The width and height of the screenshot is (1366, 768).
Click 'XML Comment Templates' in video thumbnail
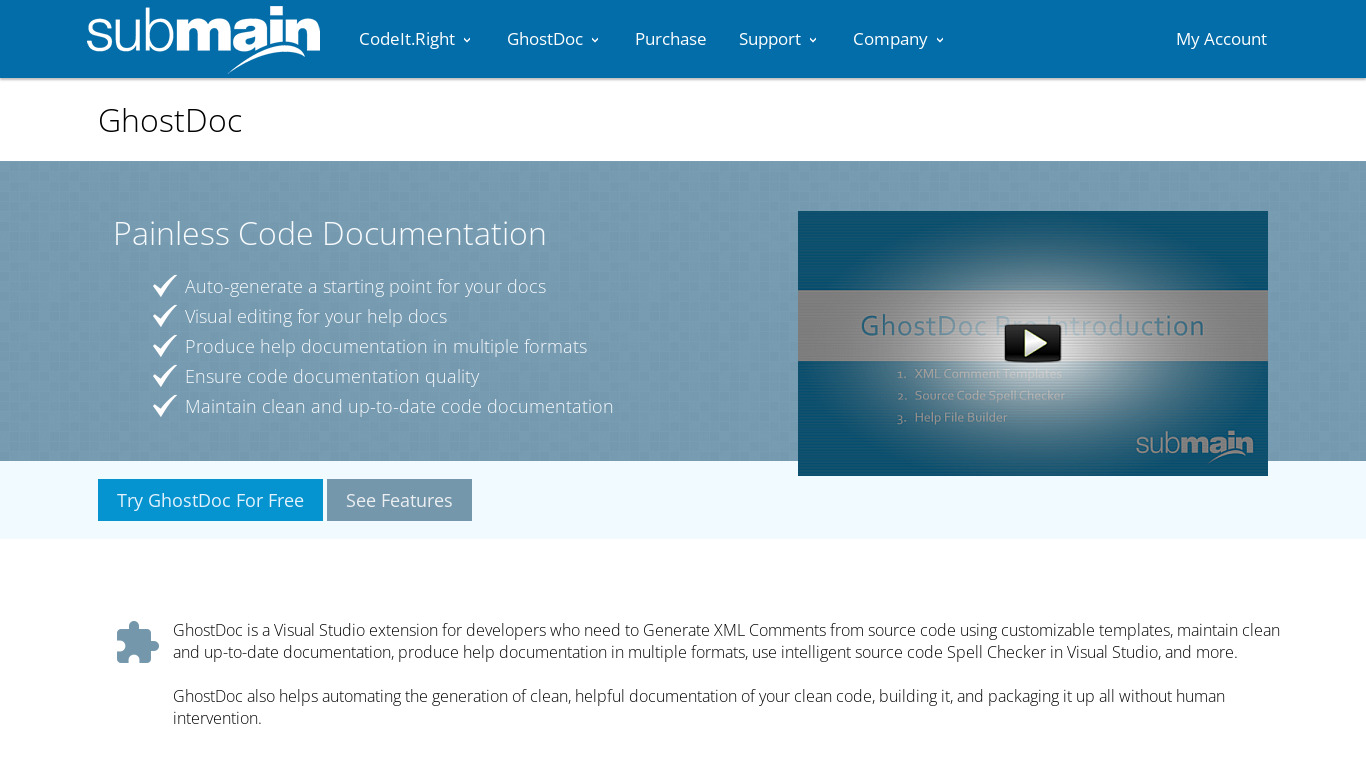click(988, 374)
